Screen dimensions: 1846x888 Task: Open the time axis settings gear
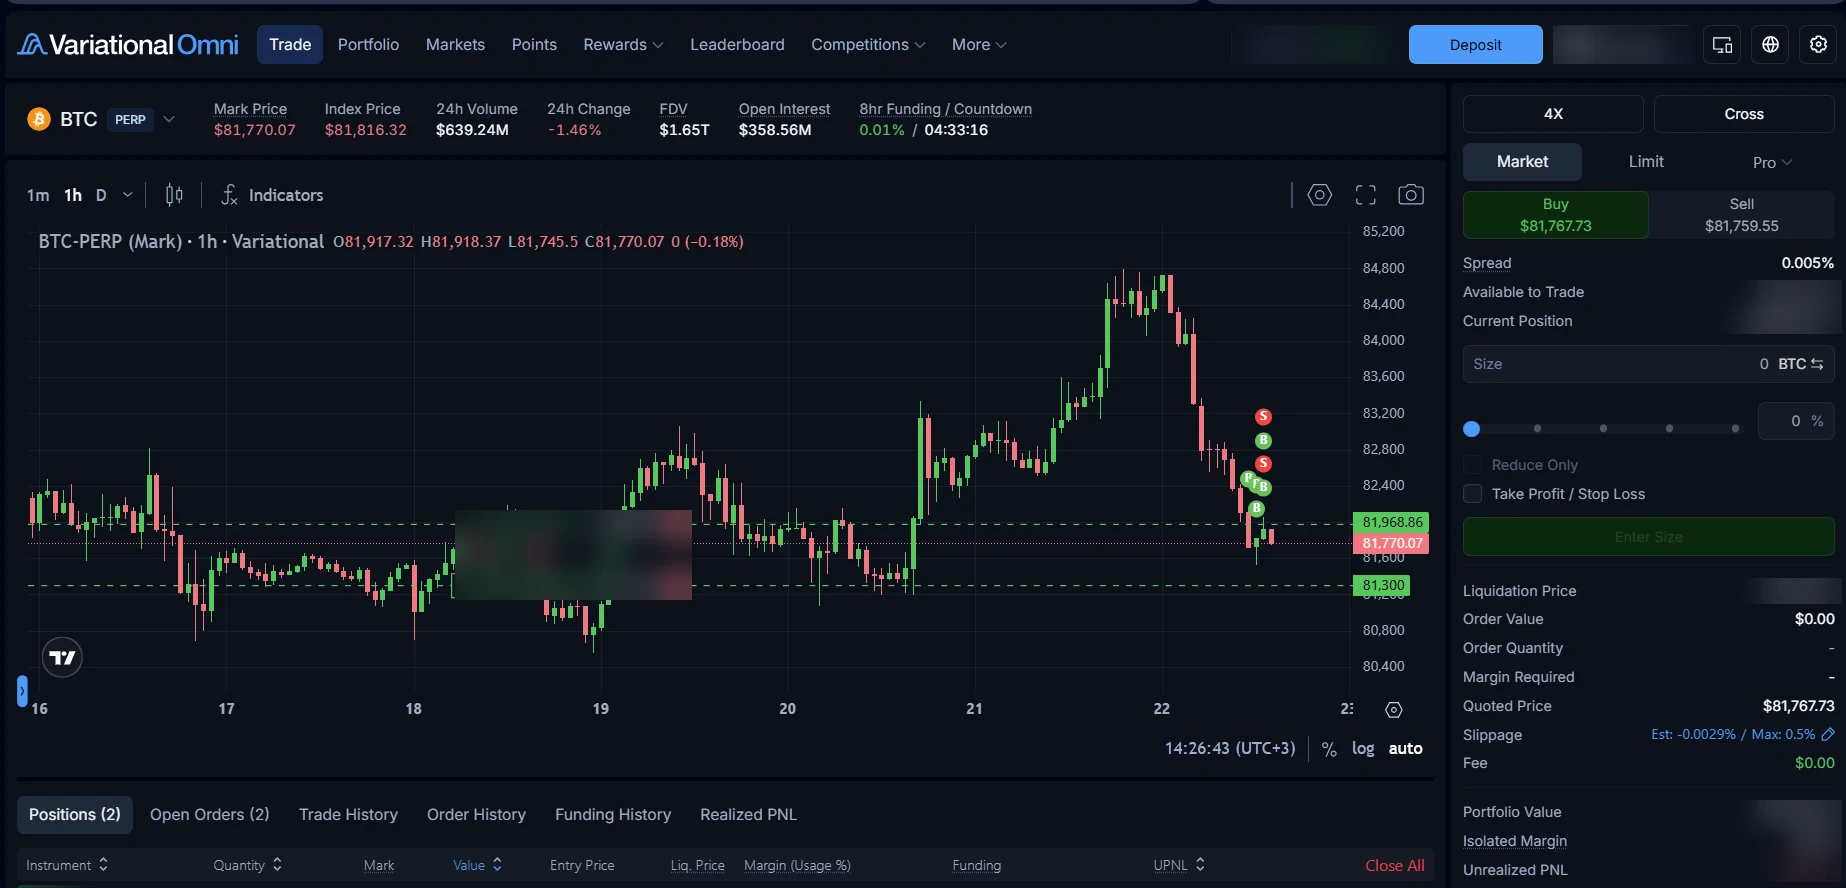1394,710
